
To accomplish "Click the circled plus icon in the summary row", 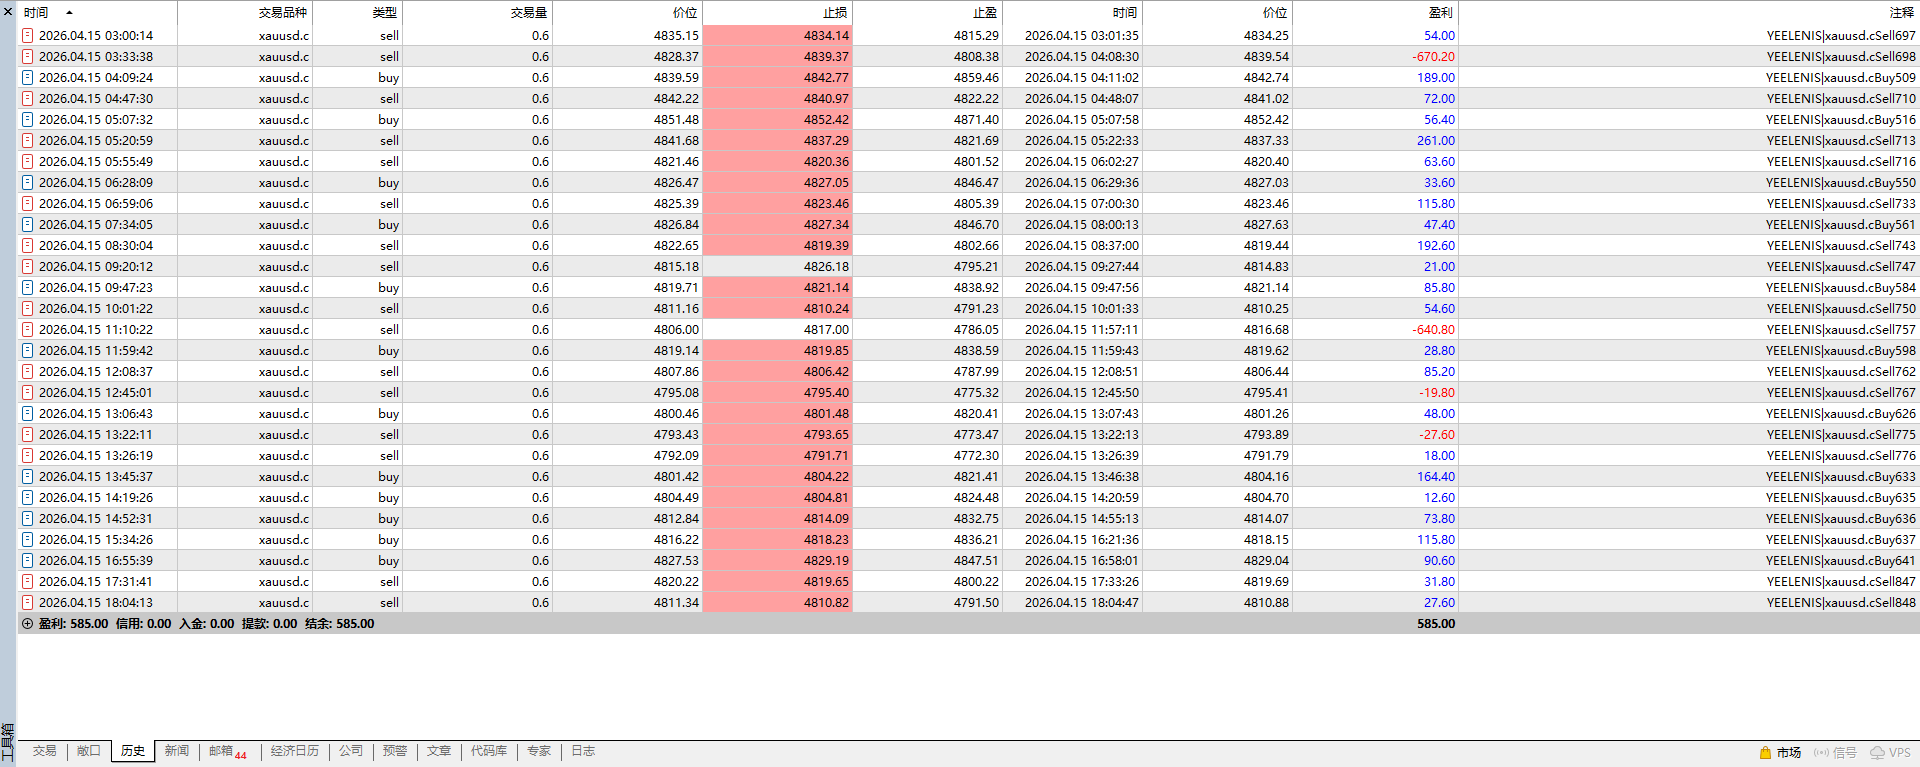I will click(28, 623).
